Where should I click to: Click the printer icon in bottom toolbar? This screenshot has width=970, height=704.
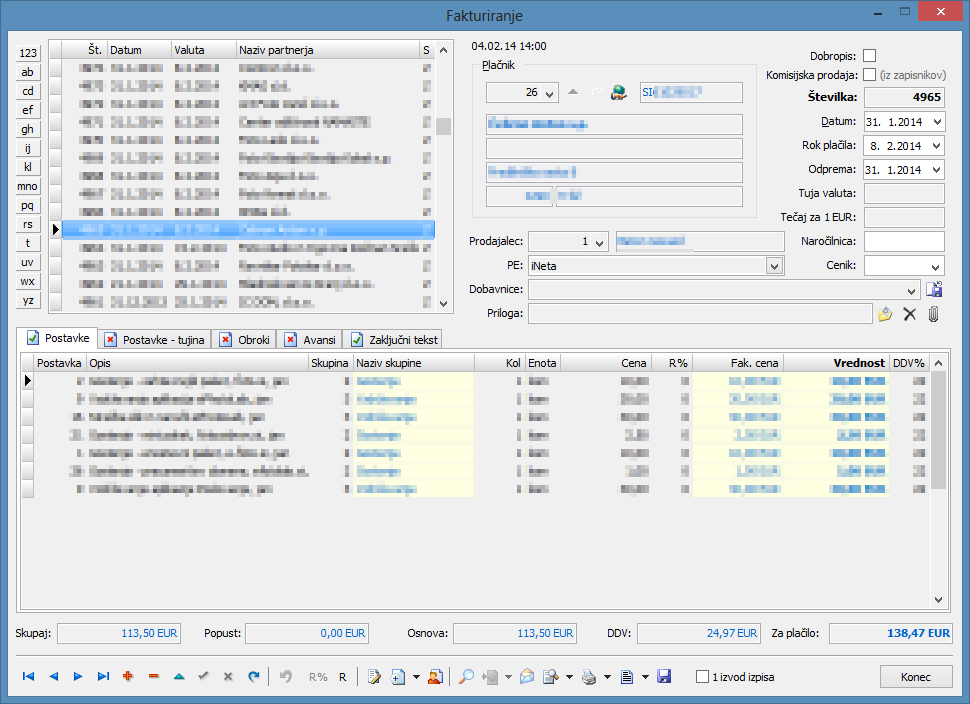click(589, 677)
